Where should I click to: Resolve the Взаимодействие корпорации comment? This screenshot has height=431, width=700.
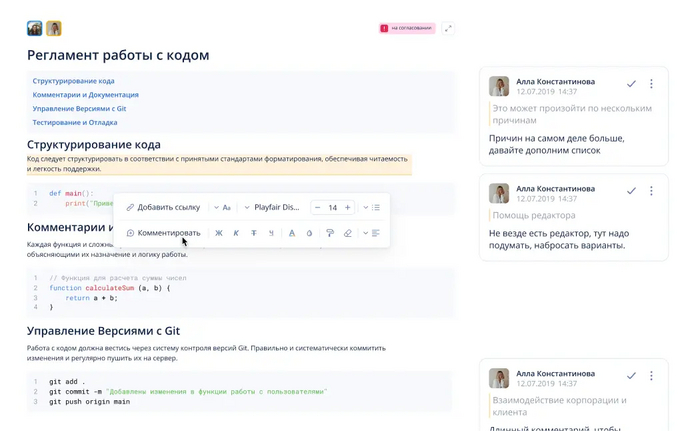pos(631,376)
